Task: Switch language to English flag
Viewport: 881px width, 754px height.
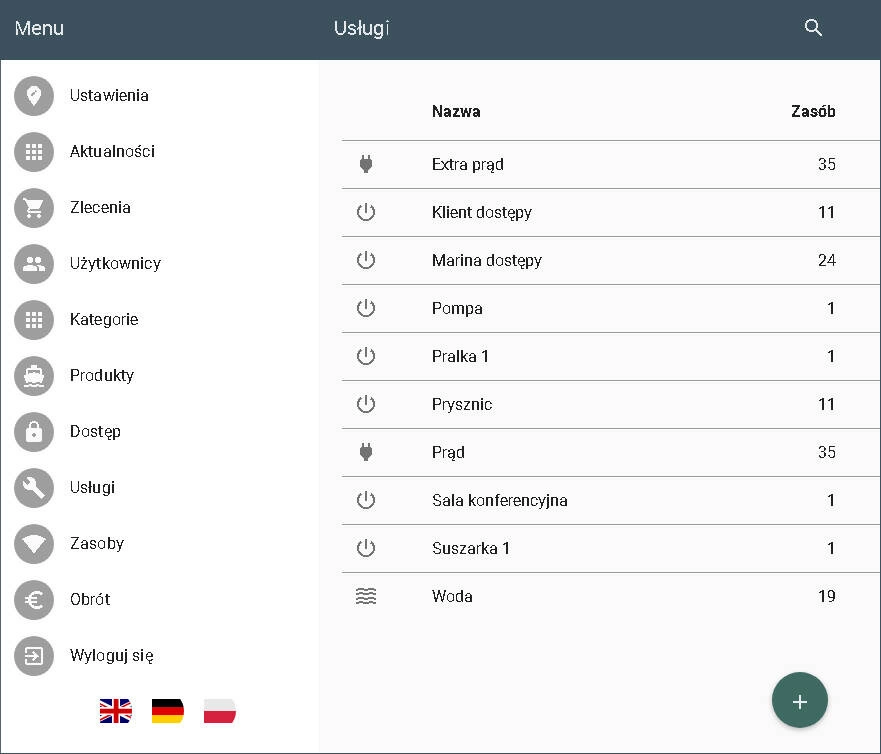Action: pos(116,711)
